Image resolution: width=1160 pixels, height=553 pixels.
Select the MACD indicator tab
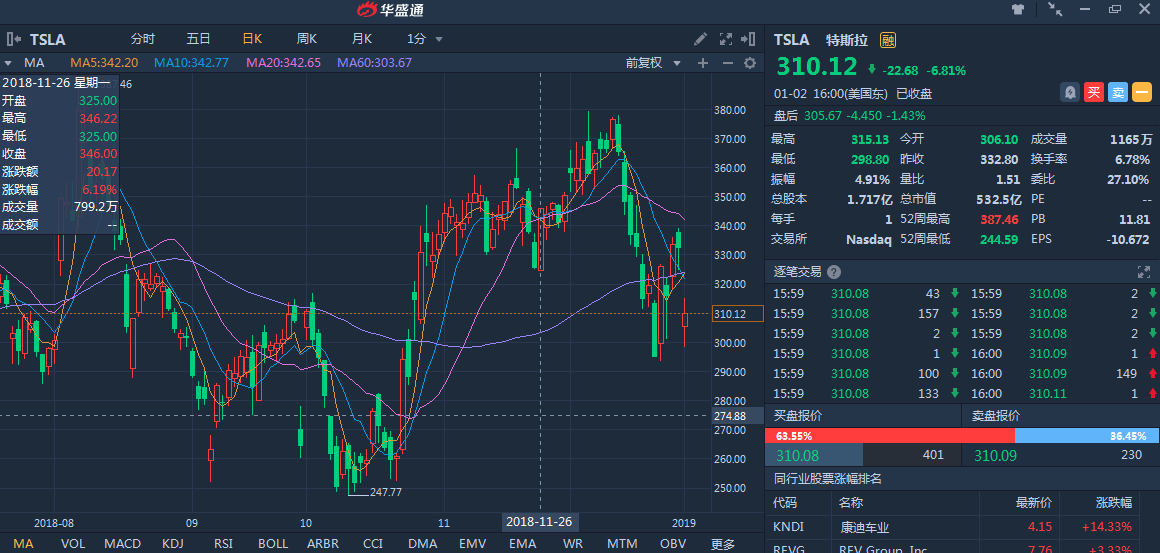pyautogui.click(x=123, y=544)
